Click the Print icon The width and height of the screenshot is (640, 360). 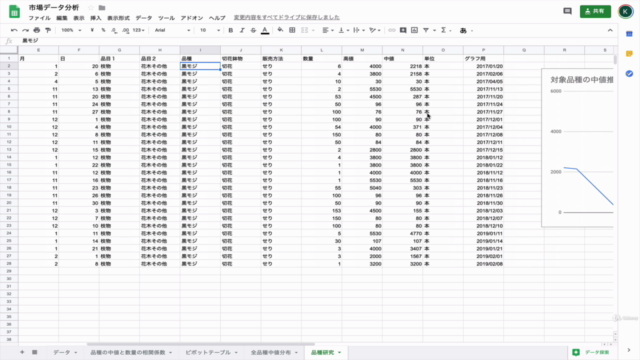37,30
